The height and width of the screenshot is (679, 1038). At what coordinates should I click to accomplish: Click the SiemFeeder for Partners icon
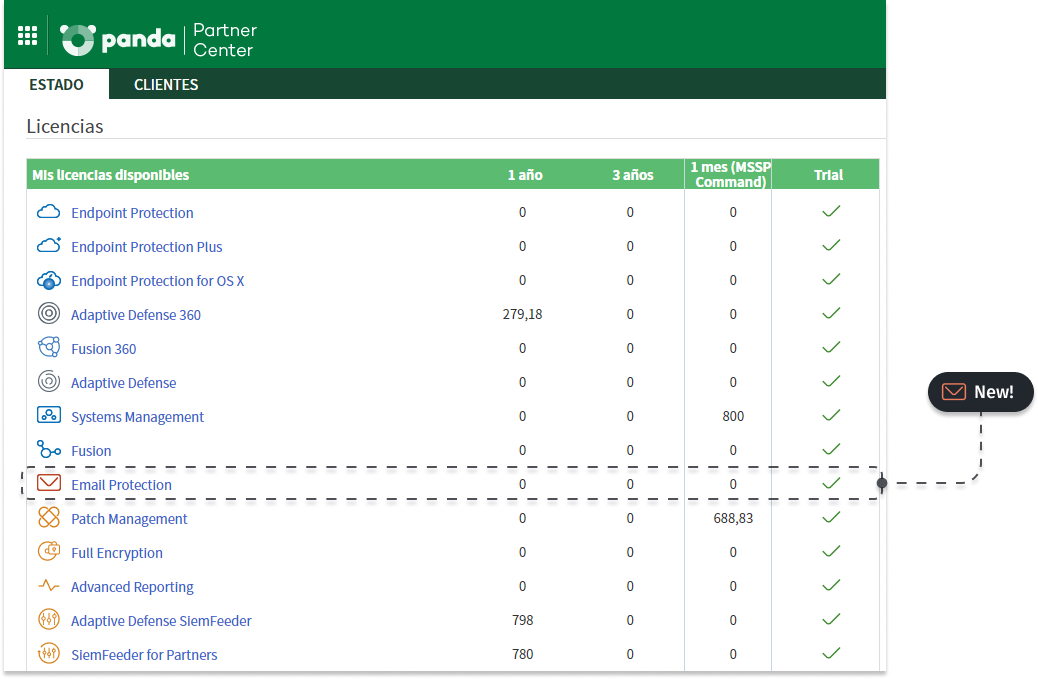click(48, 654)
